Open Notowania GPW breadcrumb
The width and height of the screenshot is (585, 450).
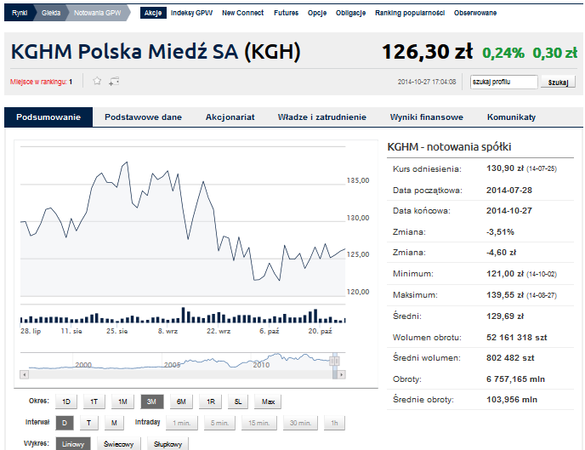point(97,13)
